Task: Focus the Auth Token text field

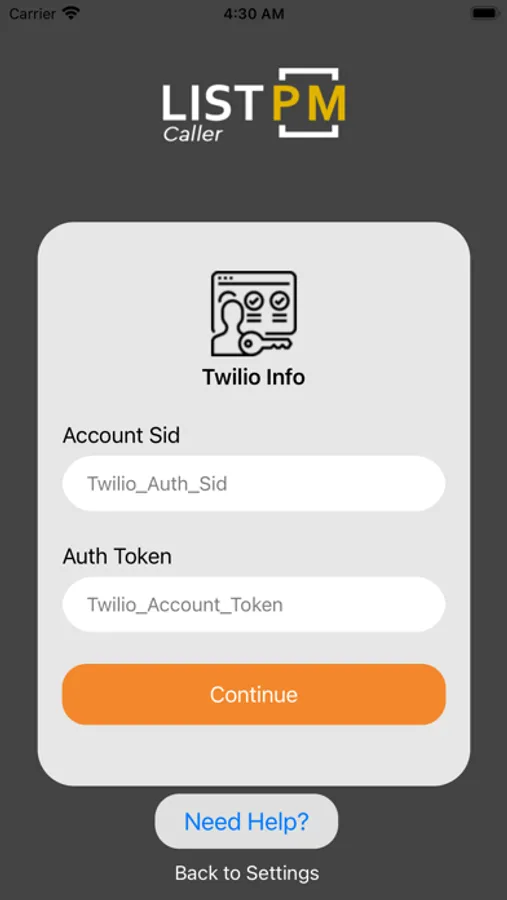Action: click(x=253, y=604)
